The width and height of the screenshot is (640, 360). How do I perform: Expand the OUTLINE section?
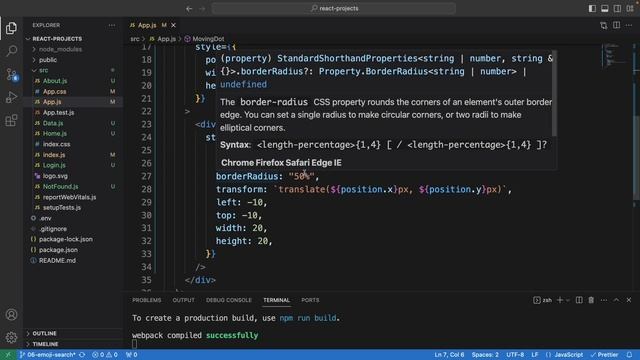(44, 333)
